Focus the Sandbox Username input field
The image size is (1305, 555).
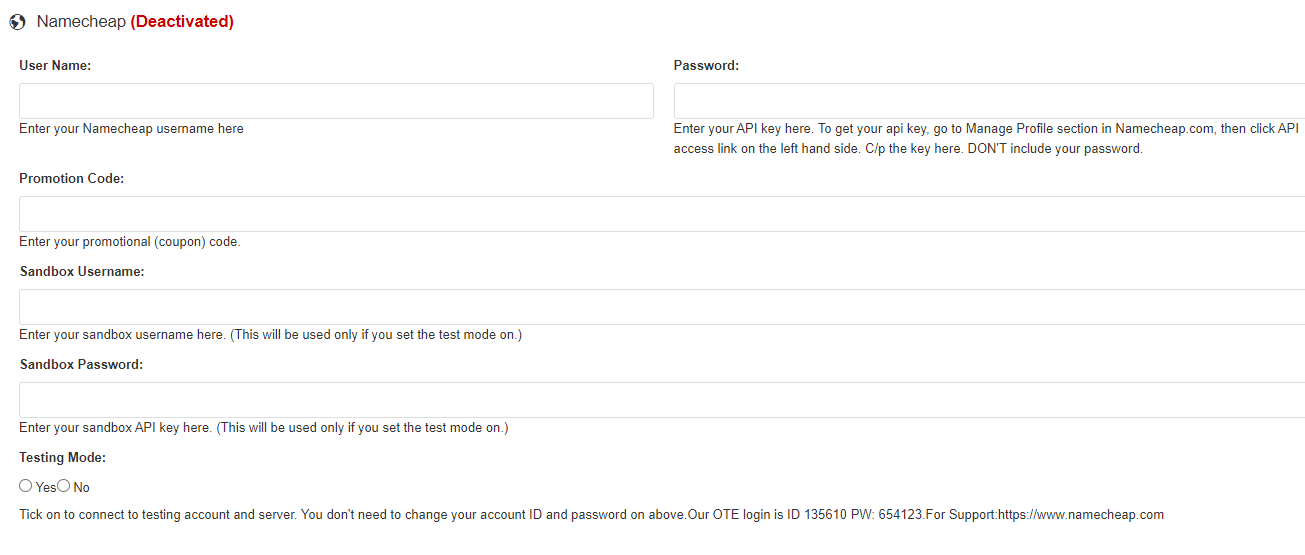[x=662, y=307]
